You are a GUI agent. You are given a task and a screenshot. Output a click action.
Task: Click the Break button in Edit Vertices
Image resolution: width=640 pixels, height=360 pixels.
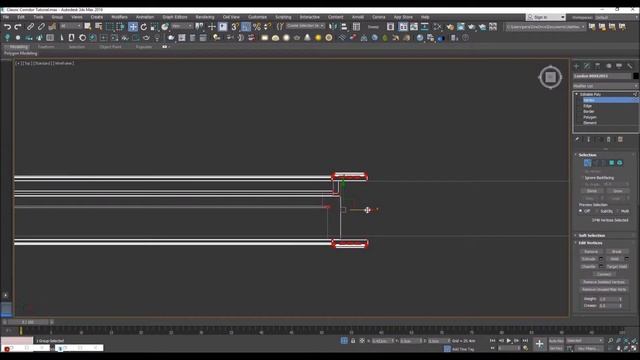616,251
